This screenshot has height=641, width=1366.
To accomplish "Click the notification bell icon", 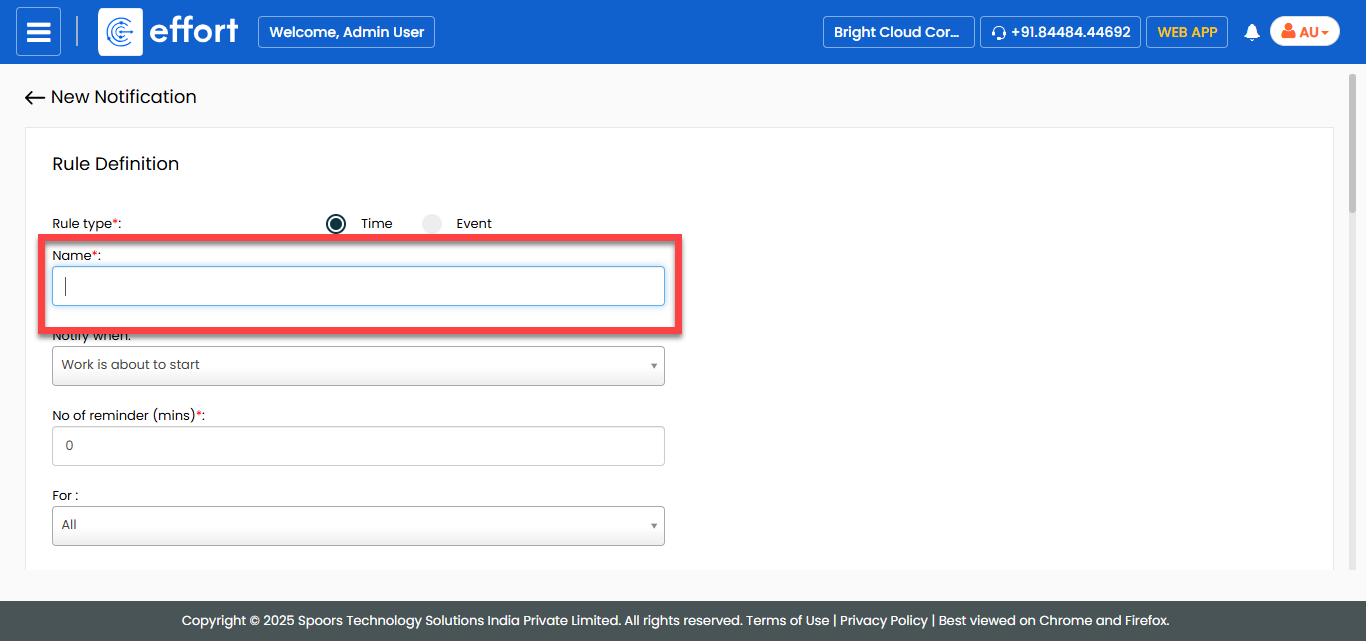I will point(1251,32).
